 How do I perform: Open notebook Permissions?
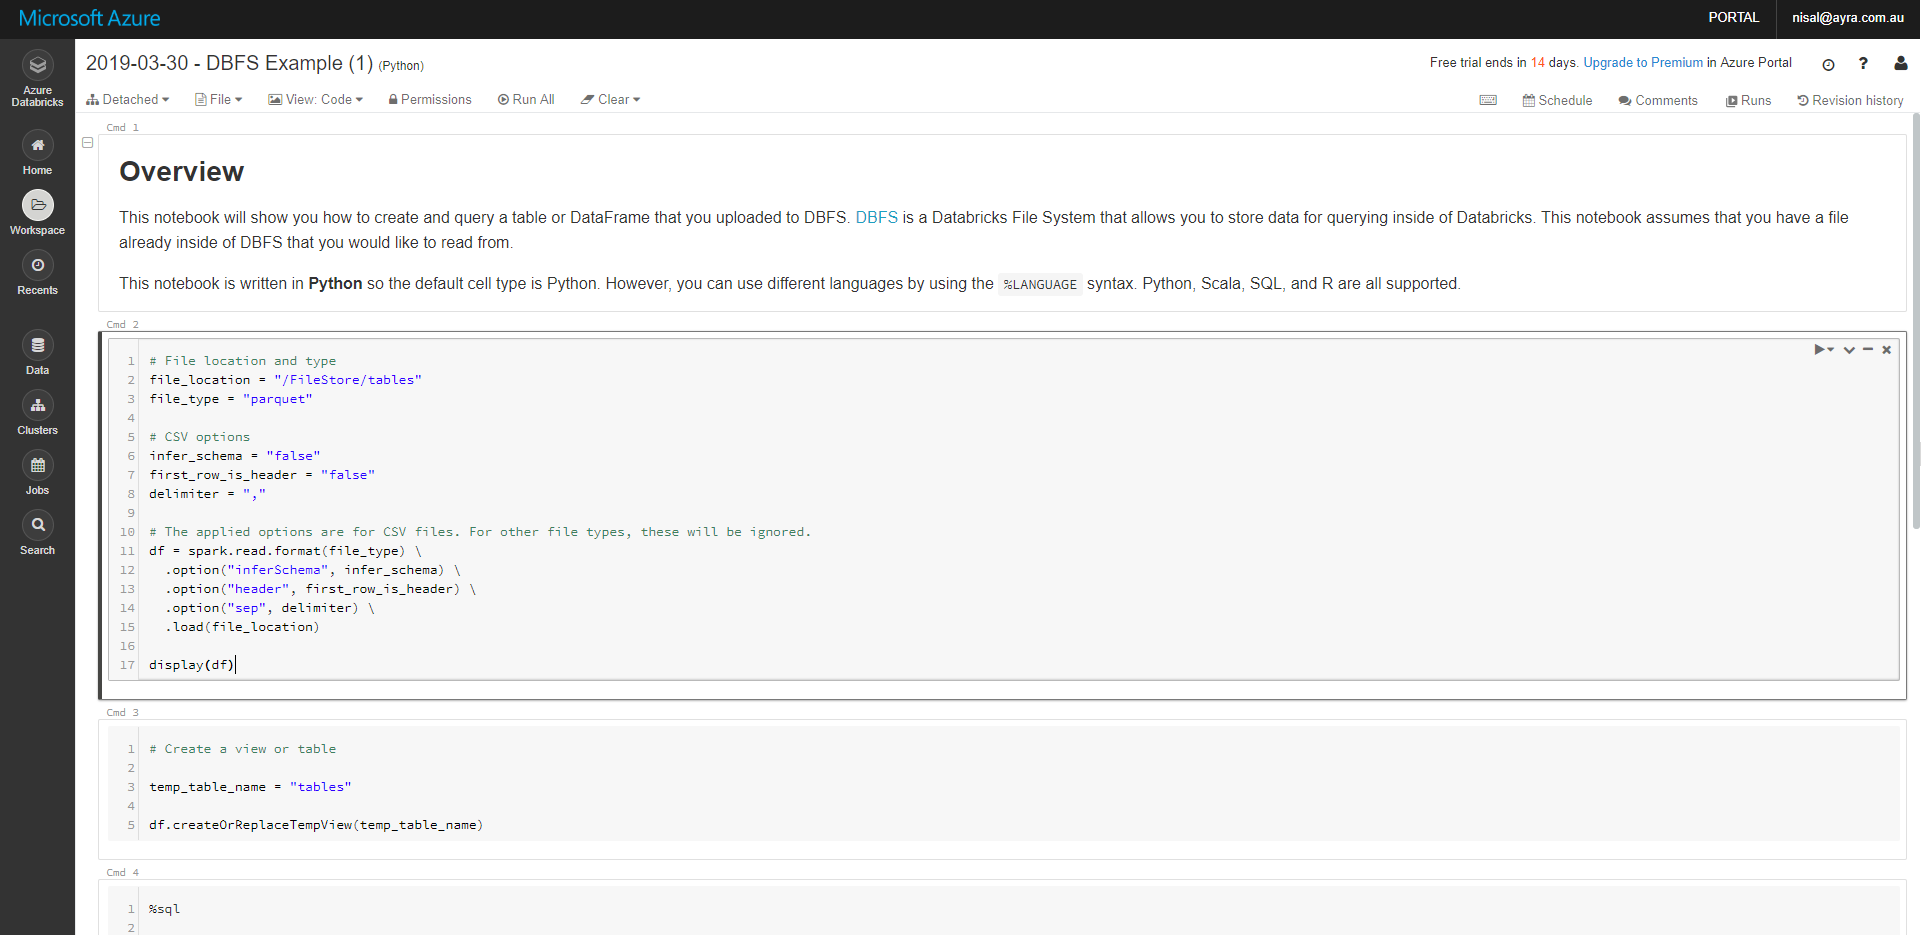click(x=430, y=100)
